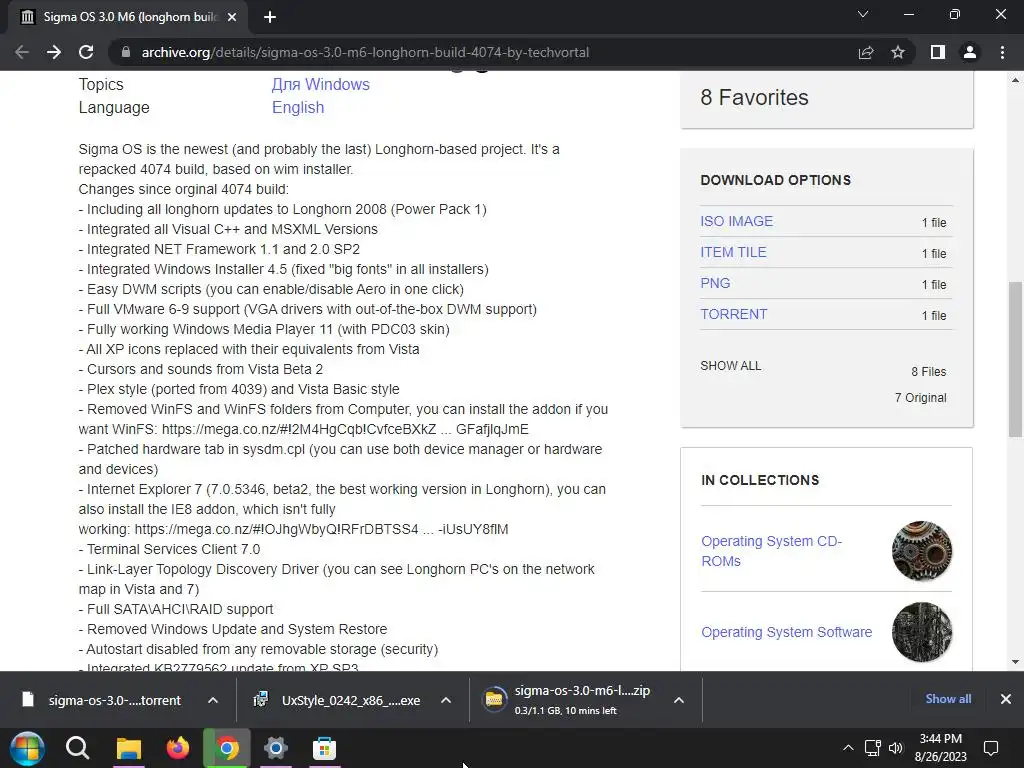
Task: Click the padlock site info icon
Action: click(126, 52)
